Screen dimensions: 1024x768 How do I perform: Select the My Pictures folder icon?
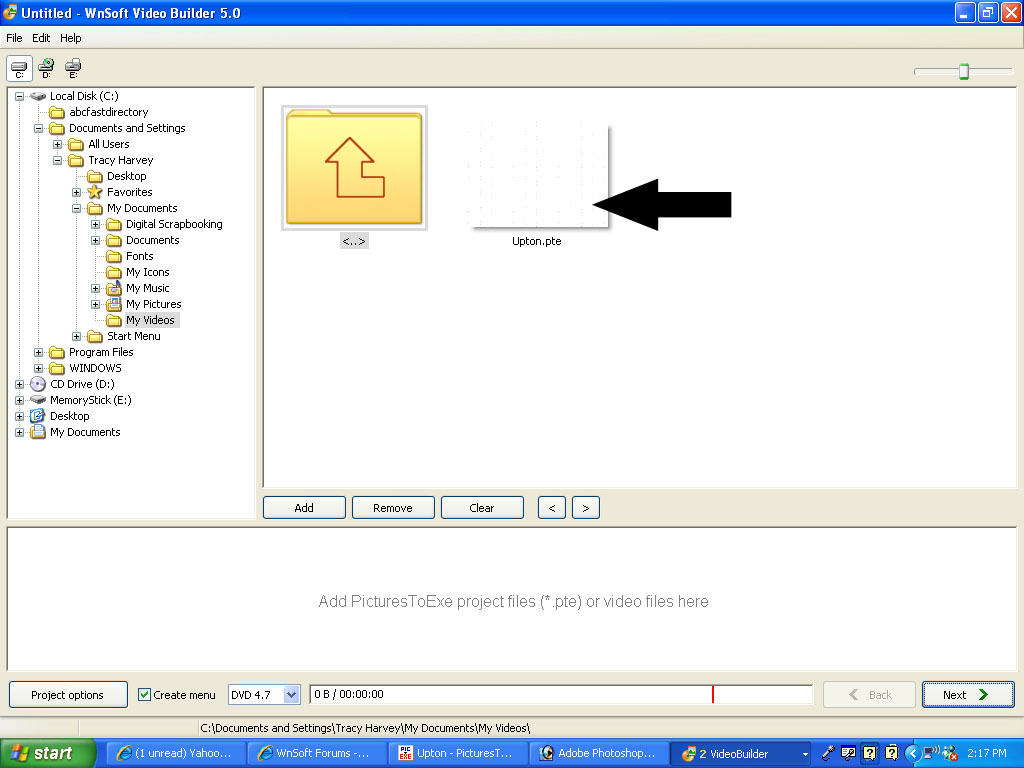coord(114,304)
